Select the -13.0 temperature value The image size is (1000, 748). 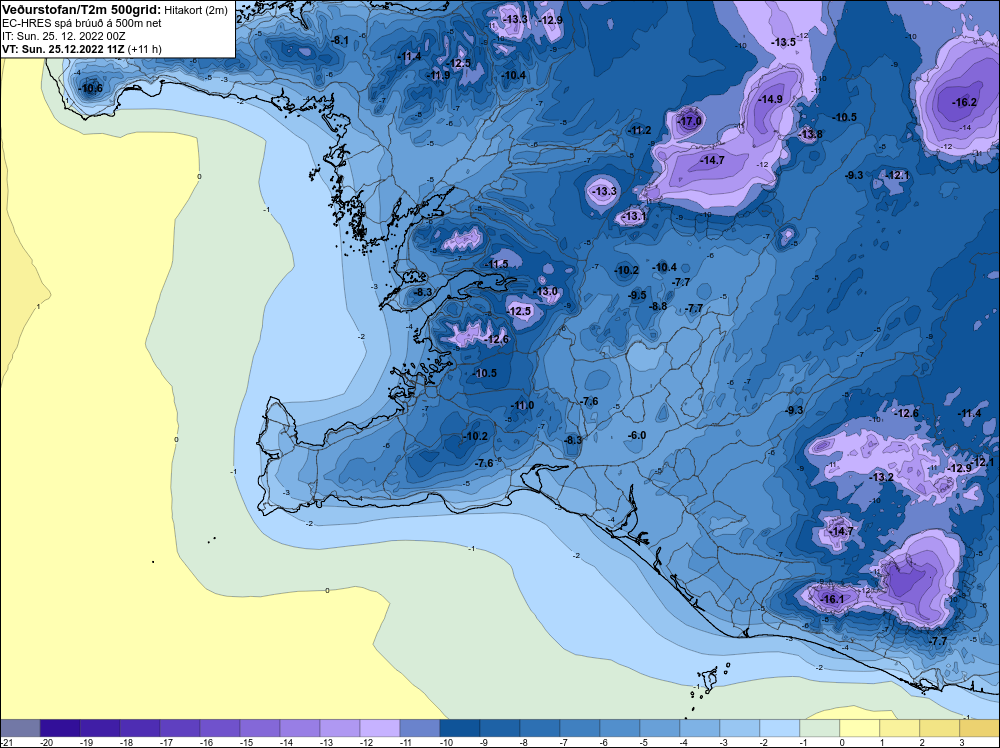tap(545, 291)
